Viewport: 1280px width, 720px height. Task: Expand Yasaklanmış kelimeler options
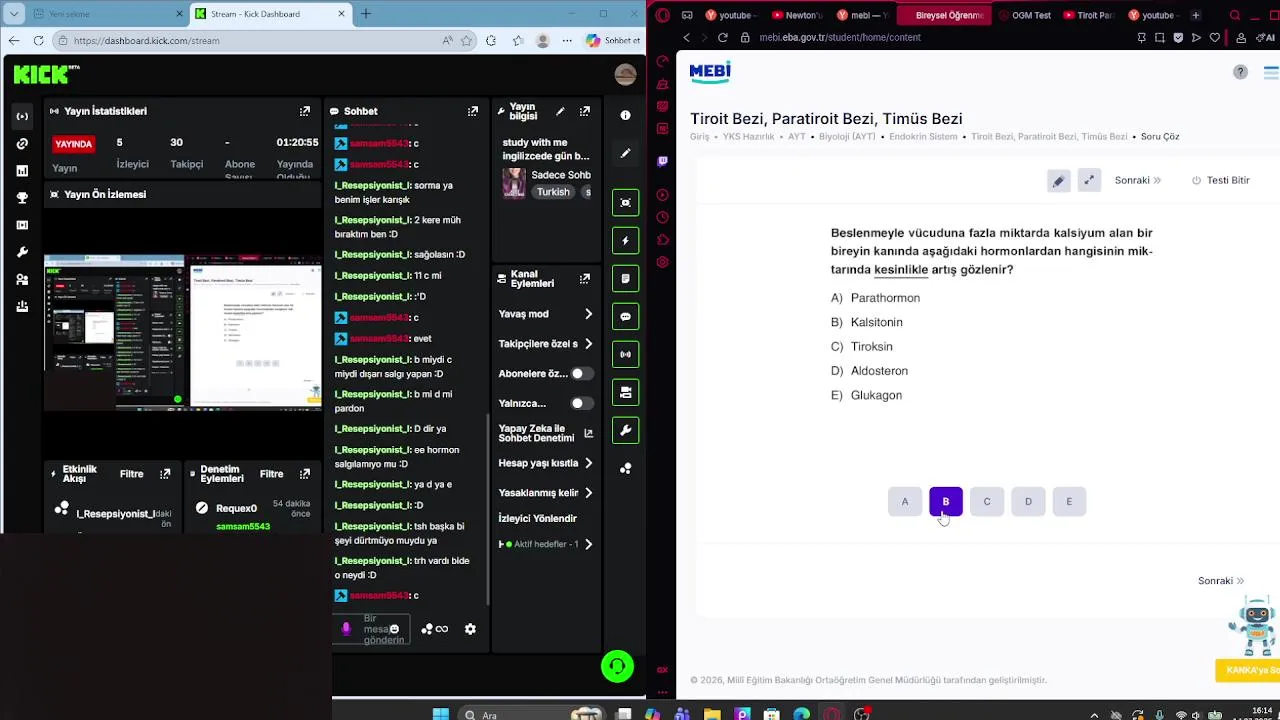click(x=588, y=493)
